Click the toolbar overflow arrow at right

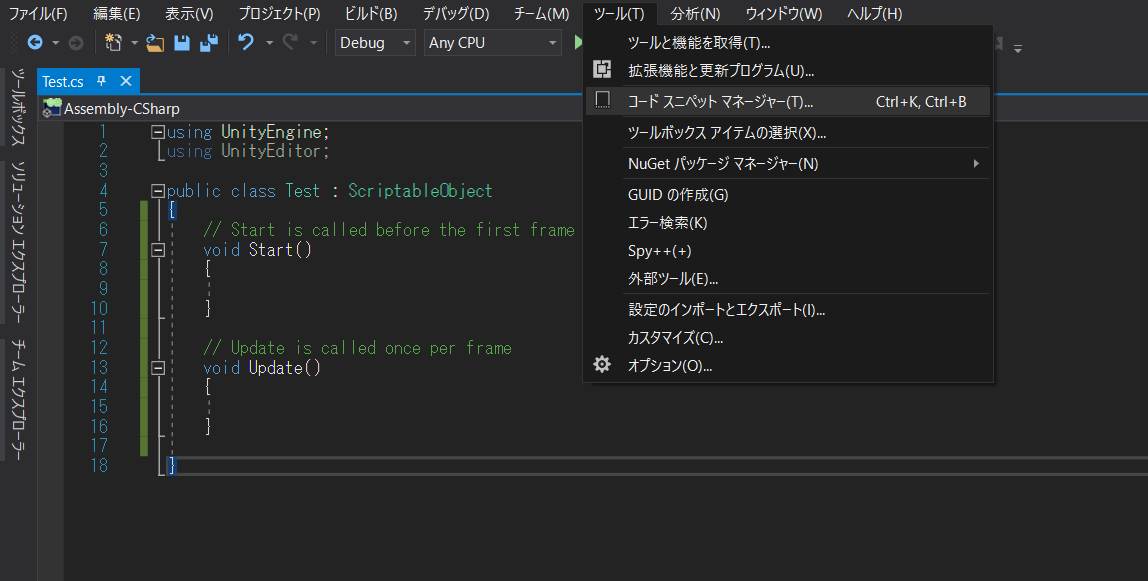point(1018,49)
